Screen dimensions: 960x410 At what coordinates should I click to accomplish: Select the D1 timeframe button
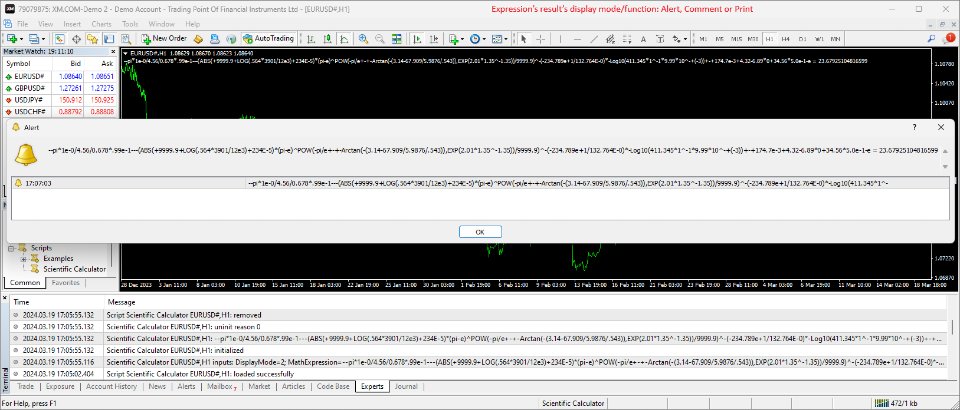(802, 39)
